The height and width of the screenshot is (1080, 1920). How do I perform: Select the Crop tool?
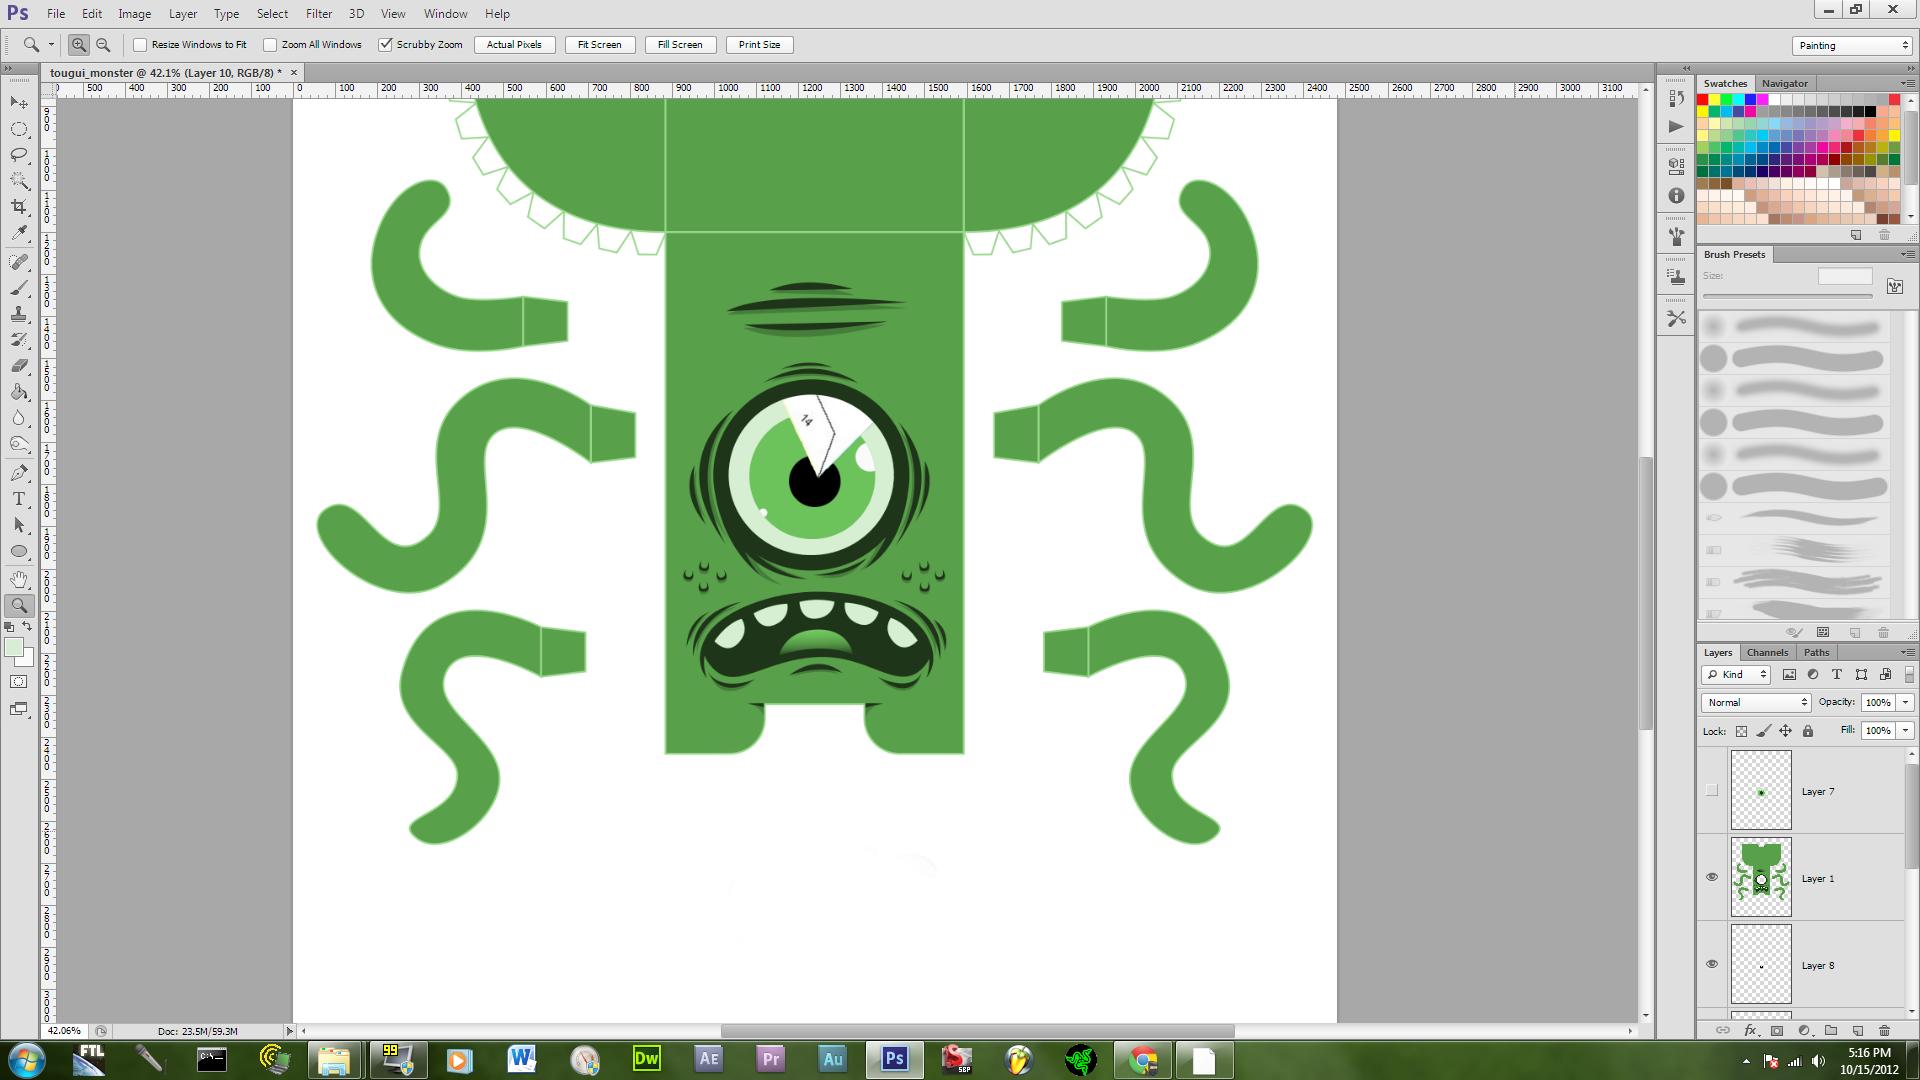(x=19, y=207)
